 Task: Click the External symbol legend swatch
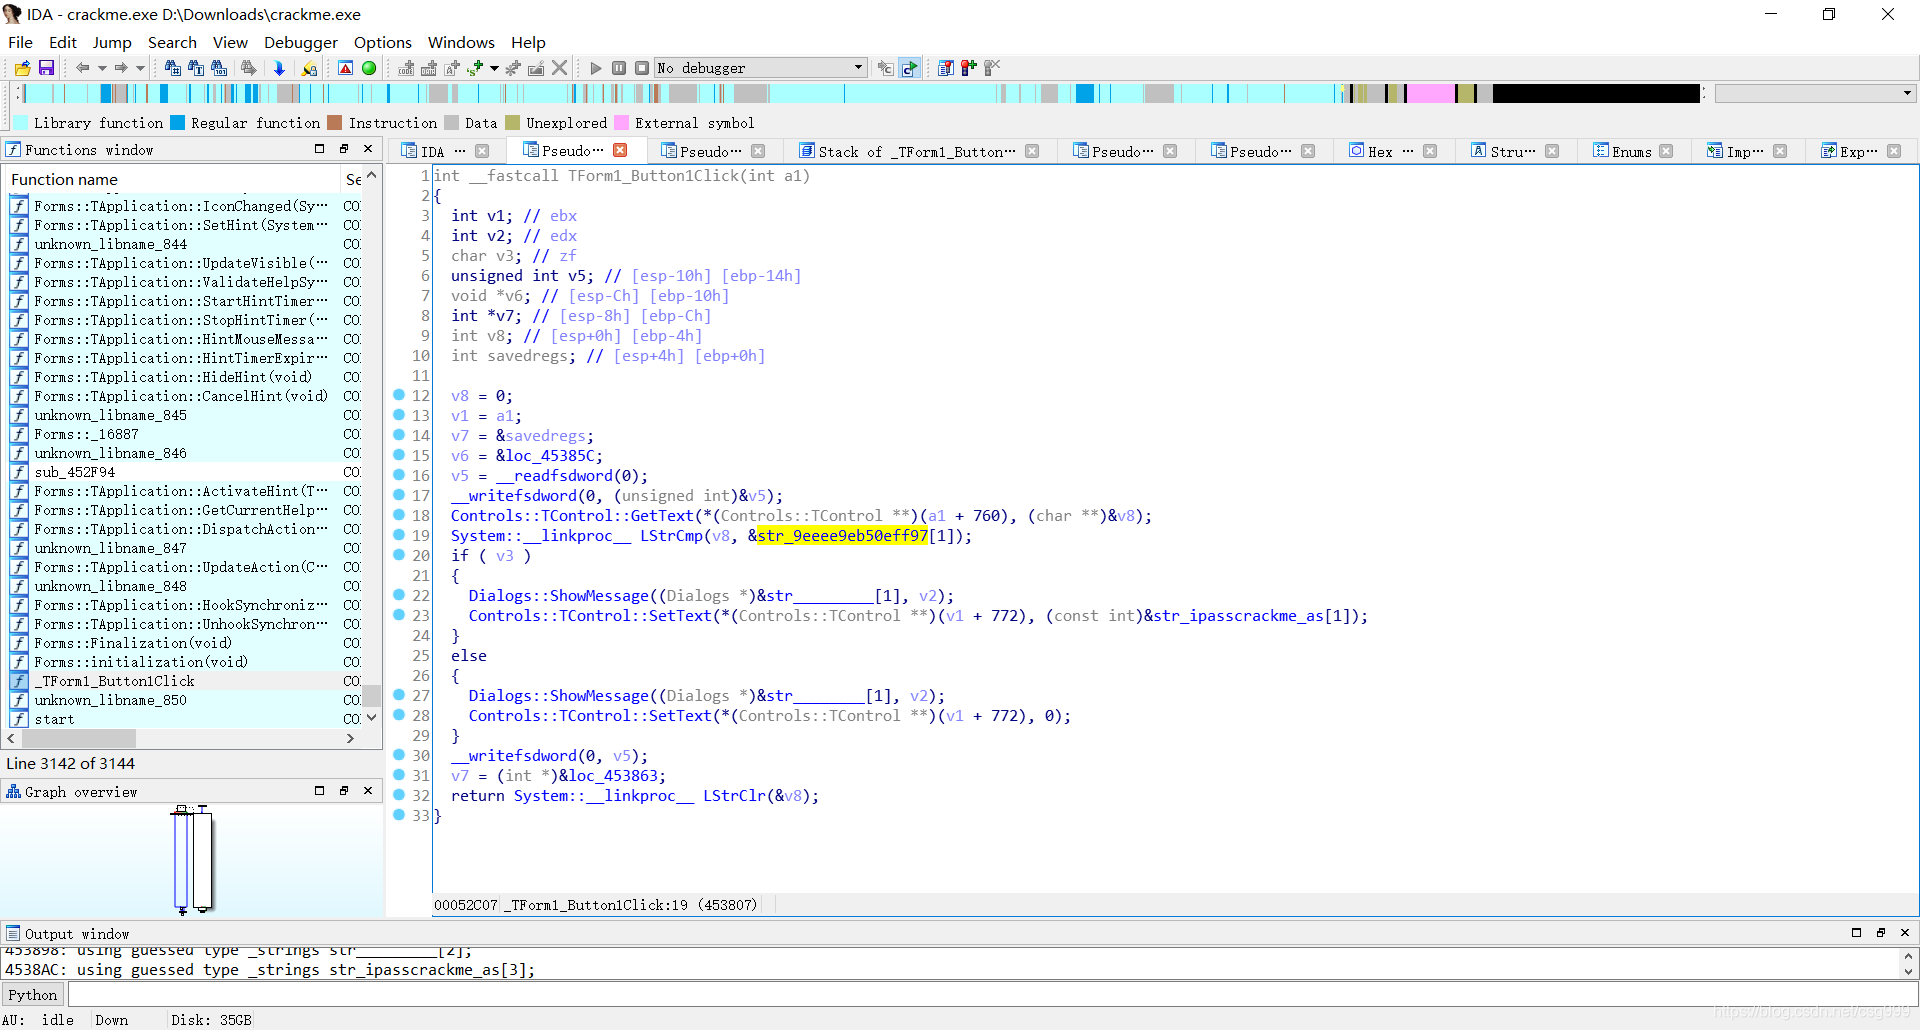(621, 122)
